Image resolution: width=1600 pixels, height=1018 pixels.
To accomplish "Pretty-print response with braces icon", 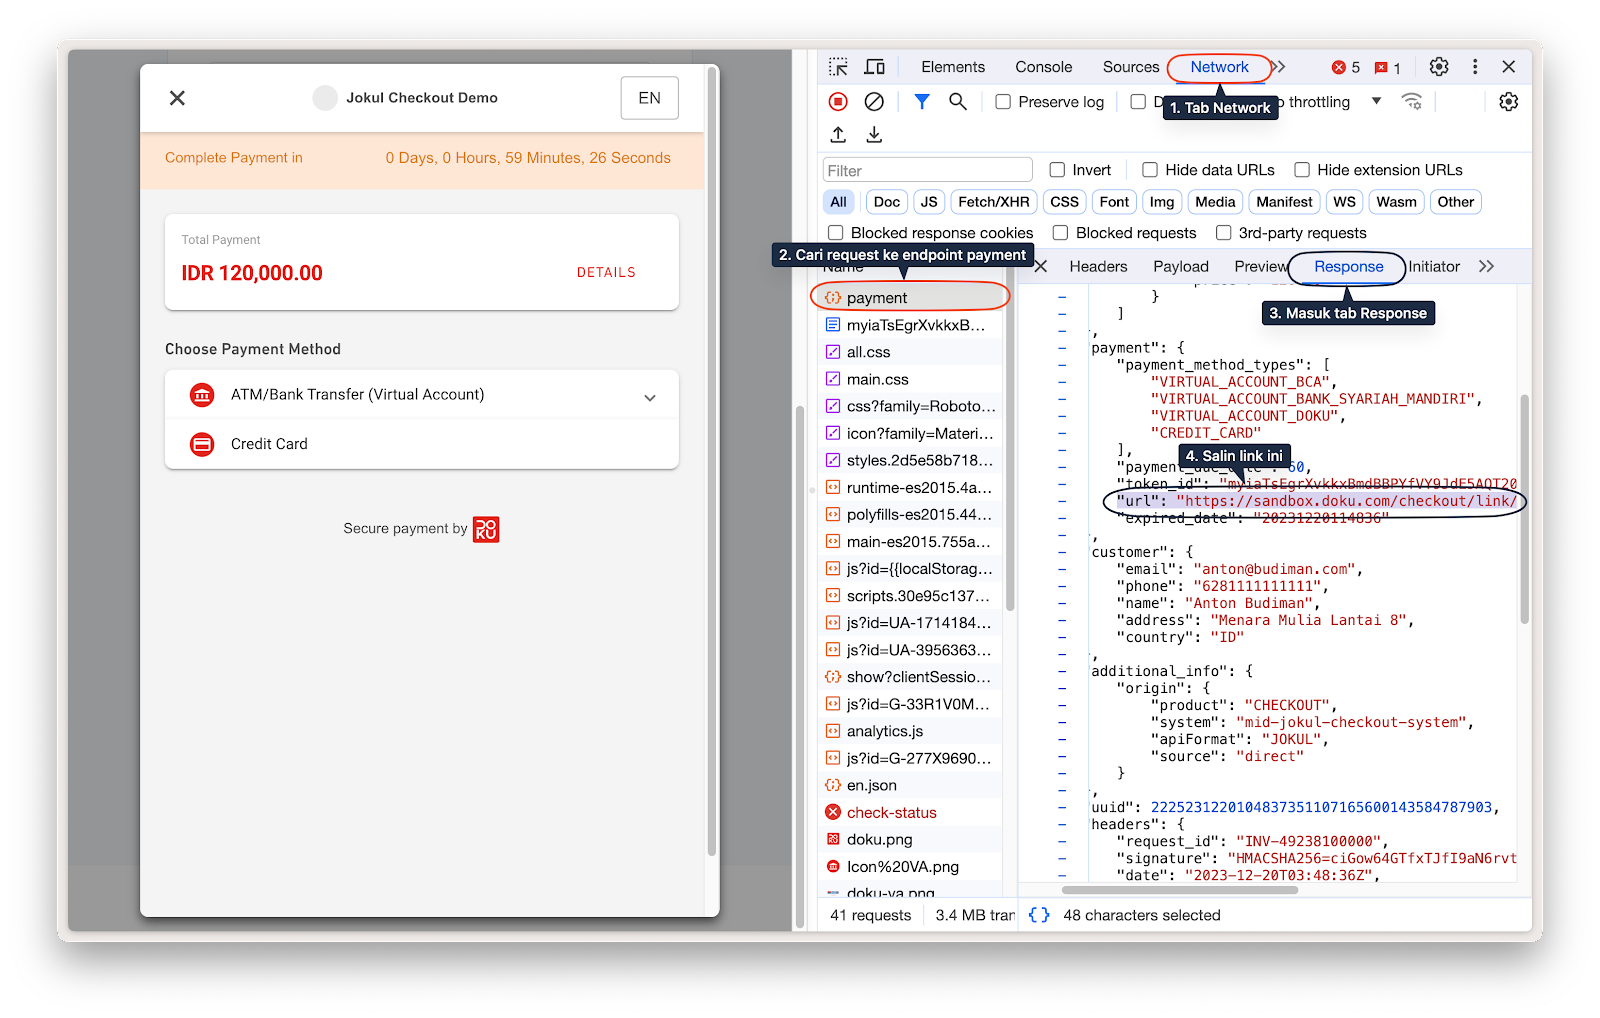I will coord(1039,915).
